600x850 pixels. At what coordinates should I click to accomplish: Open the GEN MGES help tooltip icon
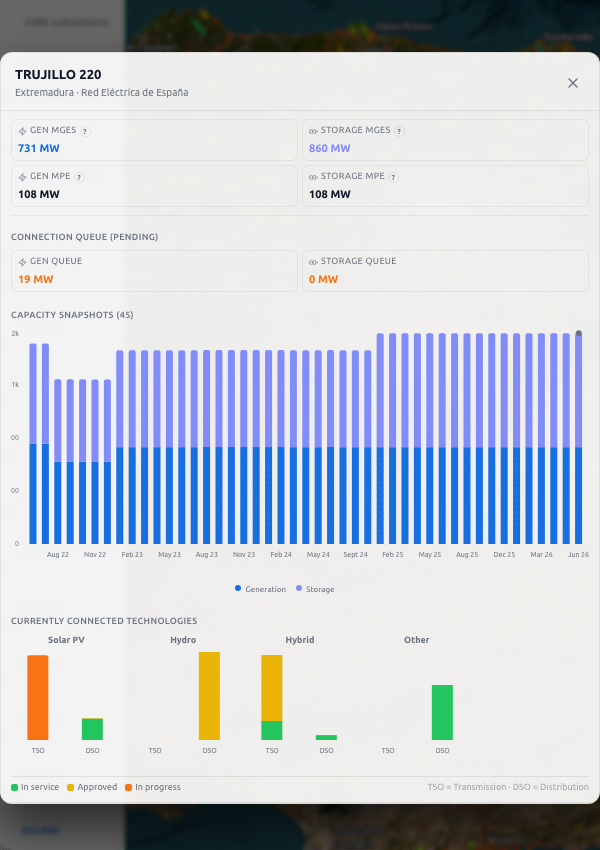[85, 131]
